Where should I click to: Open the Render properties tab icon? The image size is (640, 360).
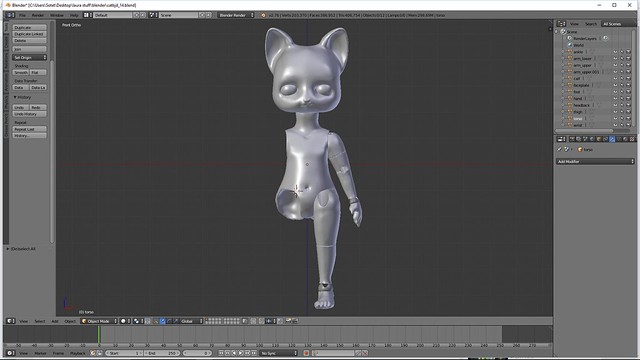click(x=572, y=139)
